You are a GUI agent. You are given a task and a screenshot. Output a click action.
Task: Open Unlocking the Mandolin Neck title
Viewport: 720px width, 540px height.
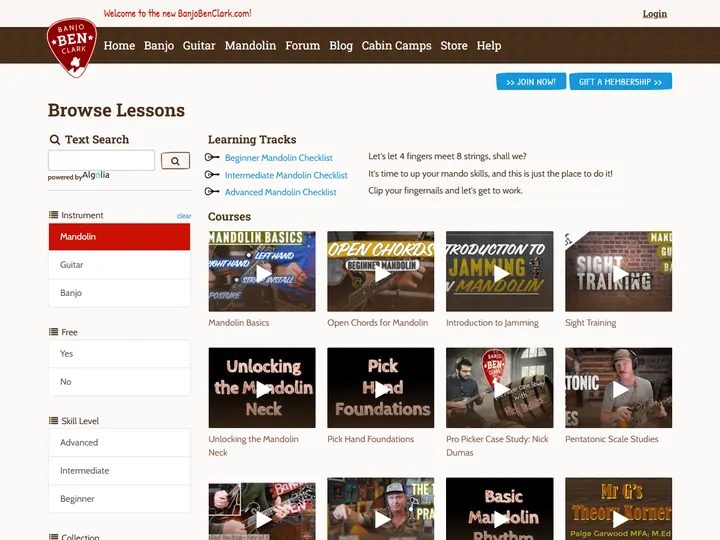tap(253, 445)
